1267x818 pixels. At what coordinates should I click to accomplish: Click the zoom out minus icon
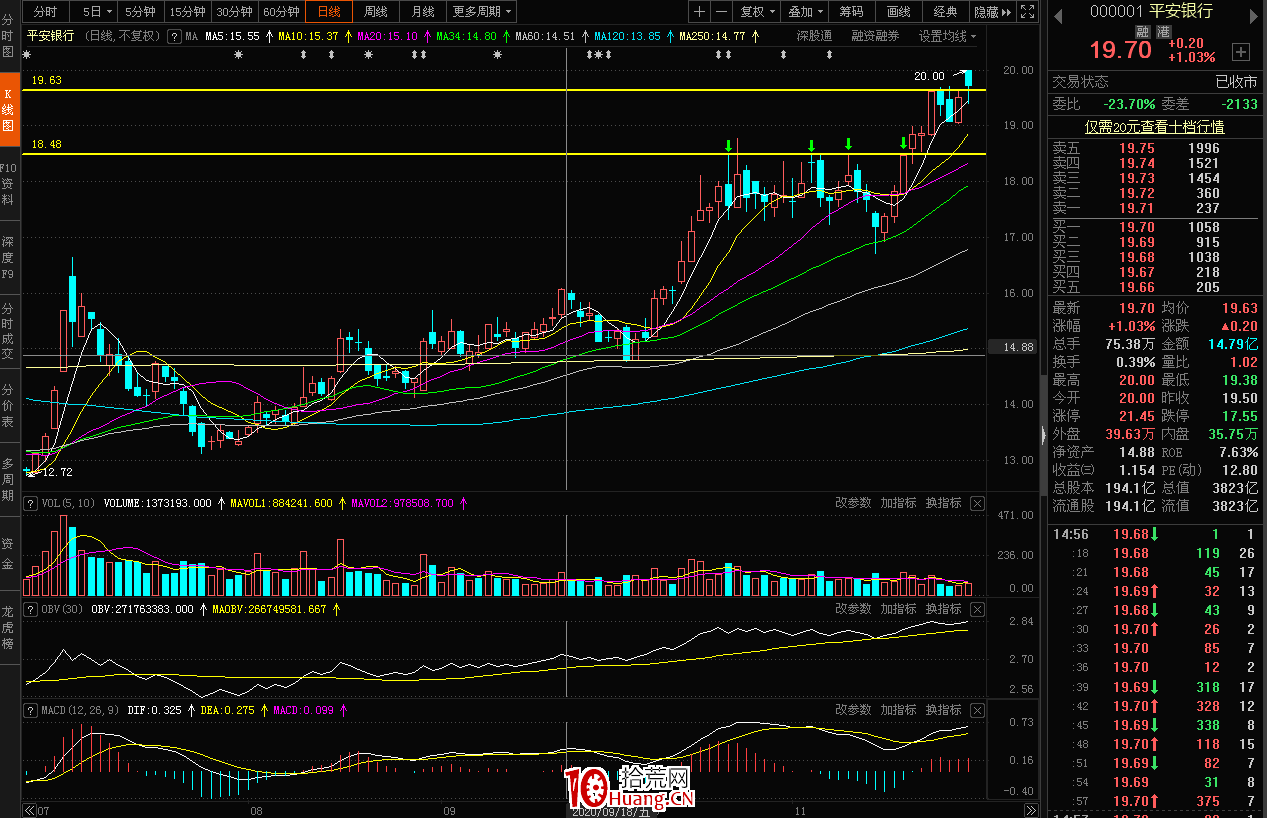tap(720, 11)
